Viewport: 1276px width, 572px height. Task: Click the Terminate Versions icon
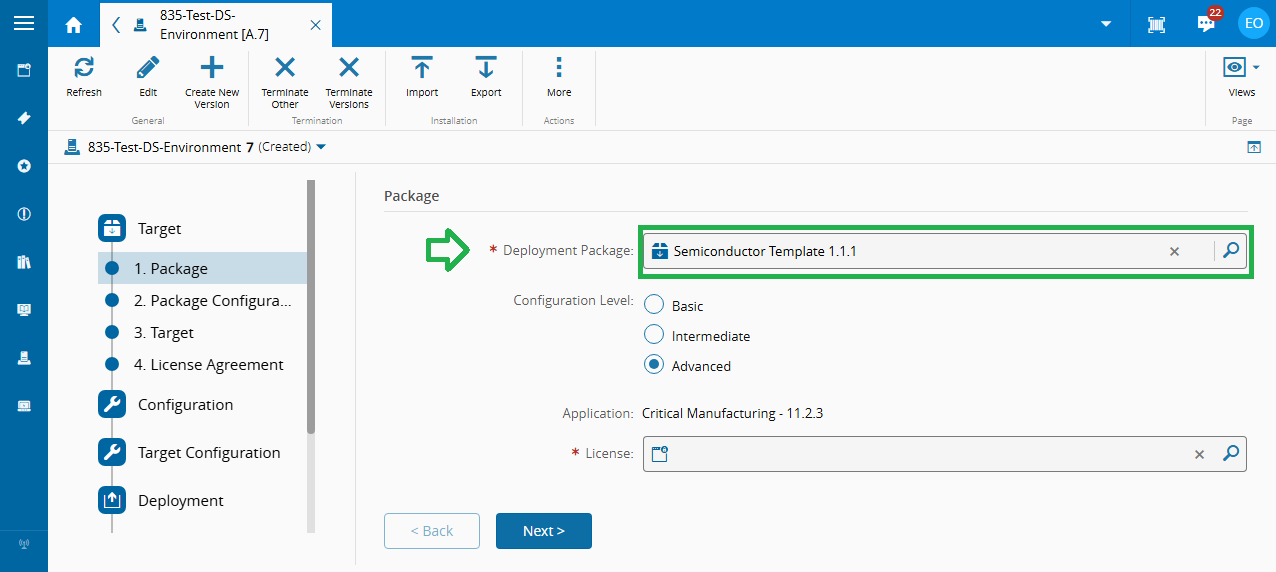pos(348,68)
